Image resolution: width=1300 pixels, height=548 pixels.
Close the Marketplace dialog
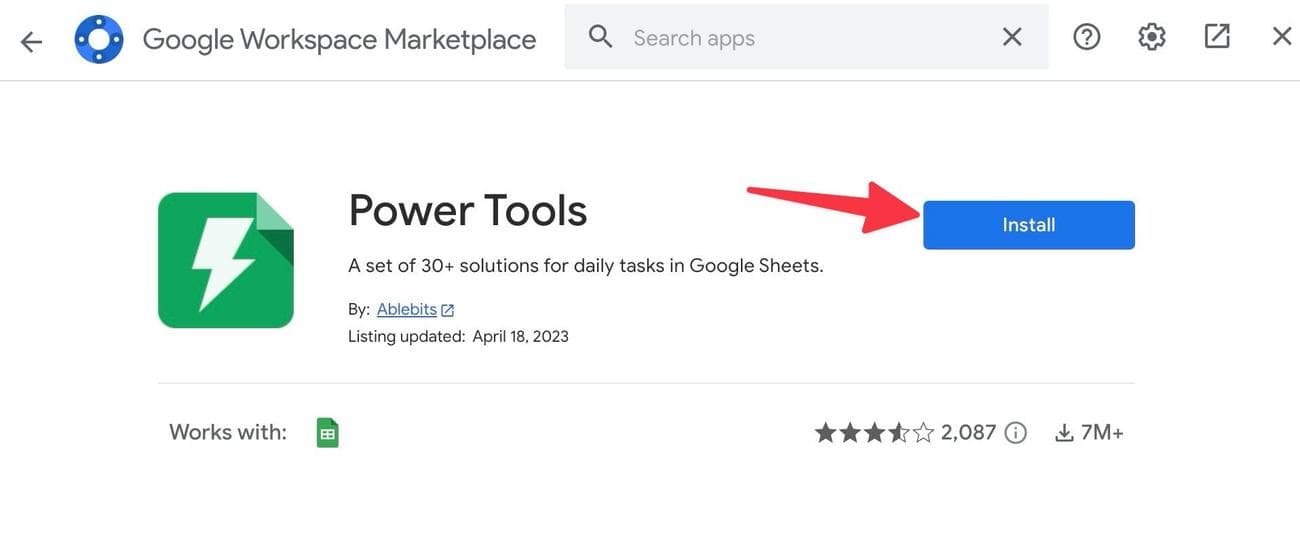coord(1282,38)
